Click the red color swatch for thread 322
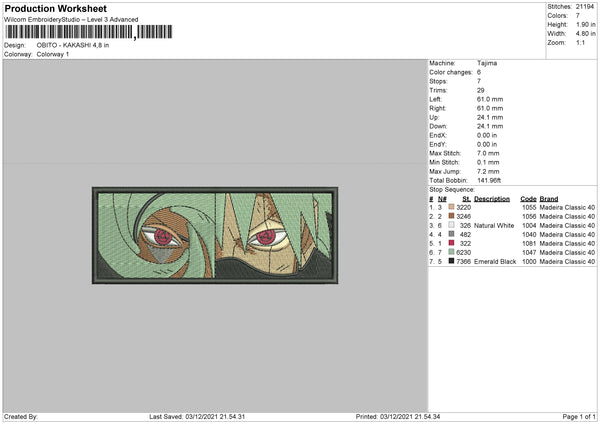600x424 pixels. point(452,243)
